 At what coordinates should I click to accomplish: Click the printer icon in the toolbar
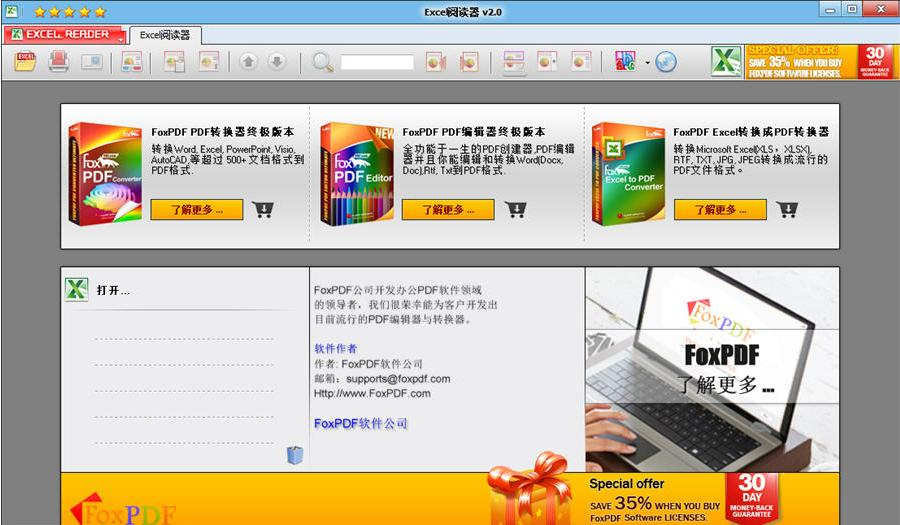[59, 61]
